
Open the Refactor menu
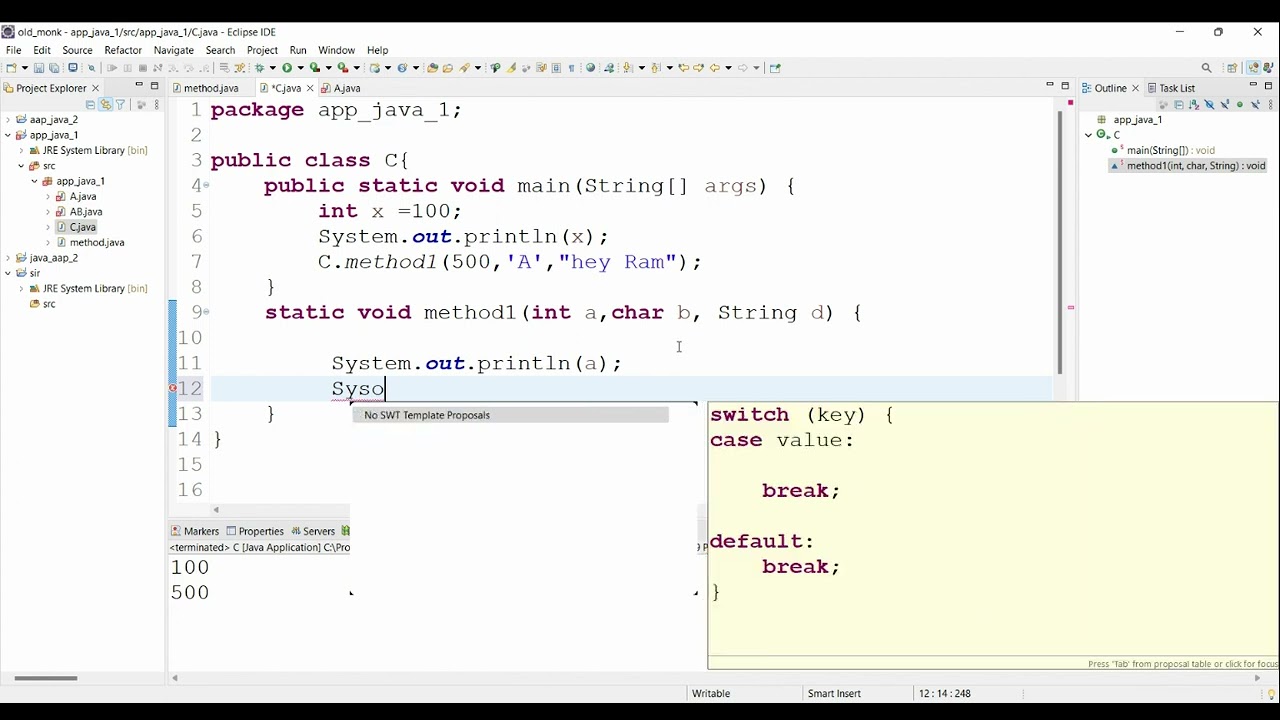pyautogui.click(x=123, y=50)
